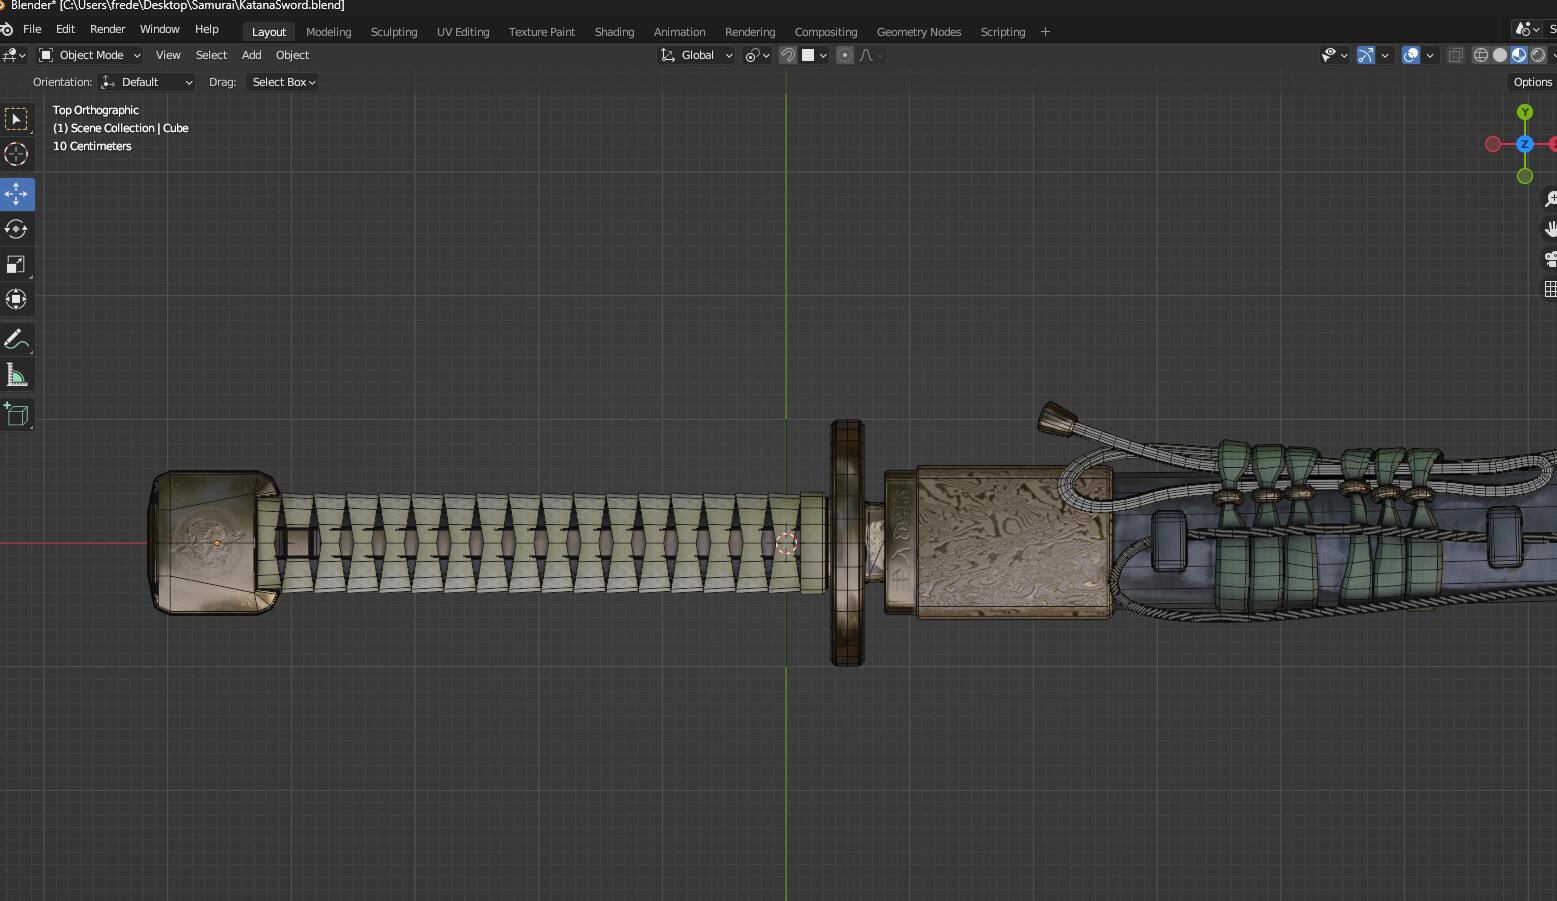Switch to wireframe viewport shading

(1481, 55)
